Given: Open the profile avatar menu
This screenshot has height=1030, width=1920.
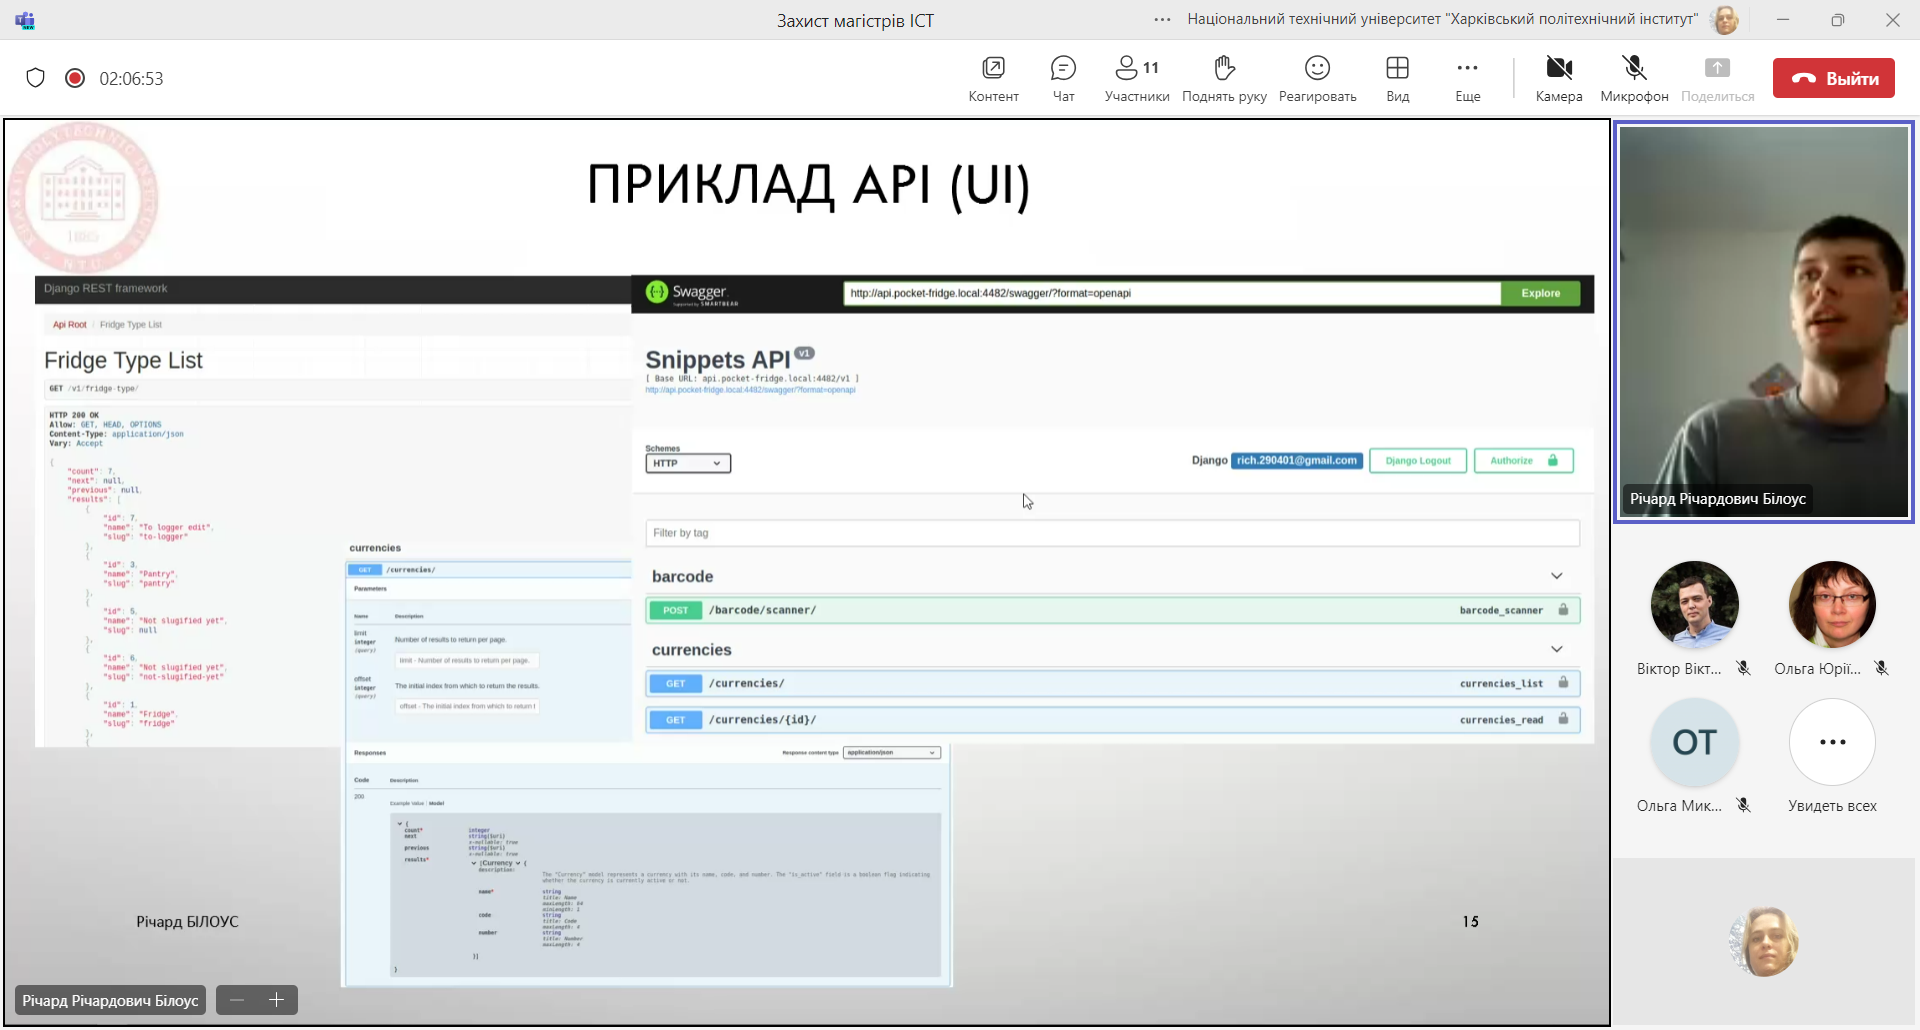Looking at the screenshot, I should (1725, 20).
